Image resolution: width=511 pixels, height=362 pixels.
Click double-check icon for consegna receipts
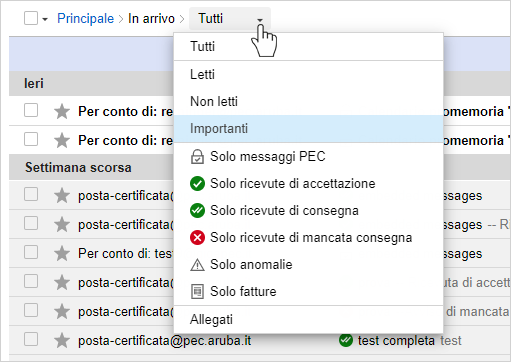click(197, 211)
